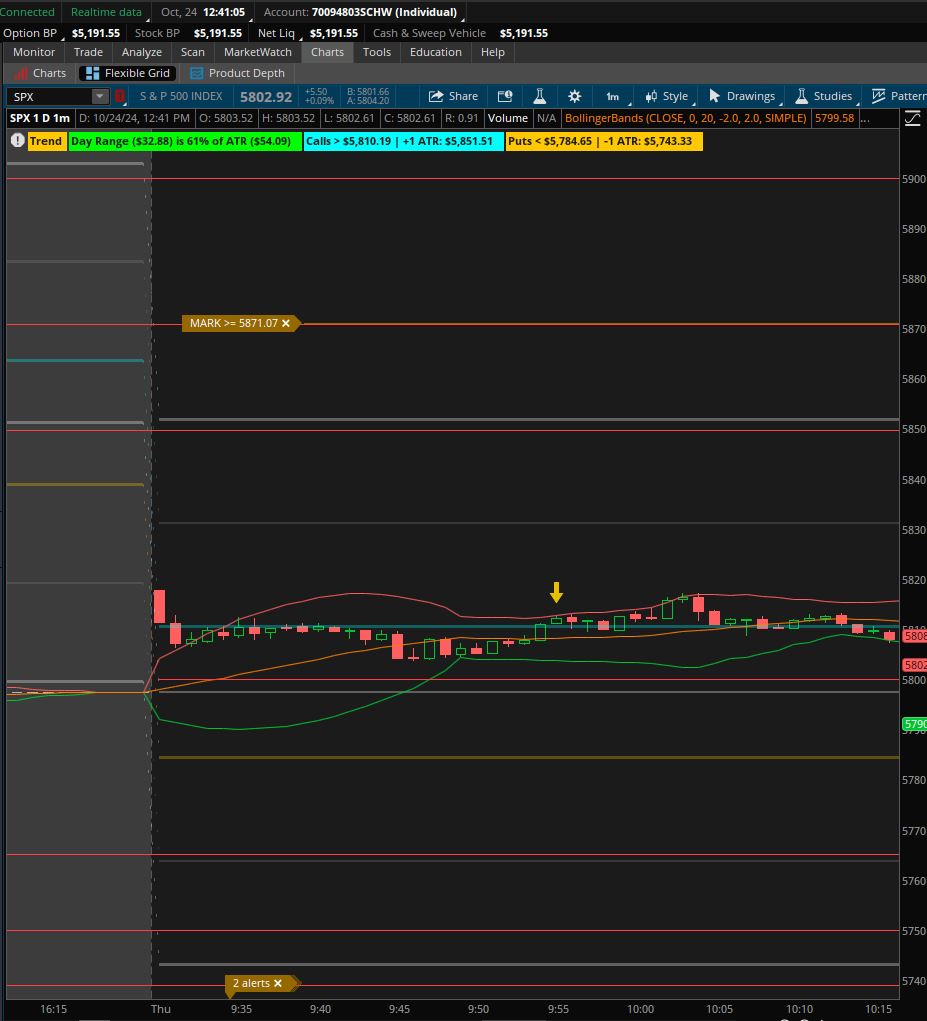Image resolution: width=927 pixels, height=1021 pixels.
Task: Remove the MARK >= 5871.07 alert
Action: coord(286,323)
